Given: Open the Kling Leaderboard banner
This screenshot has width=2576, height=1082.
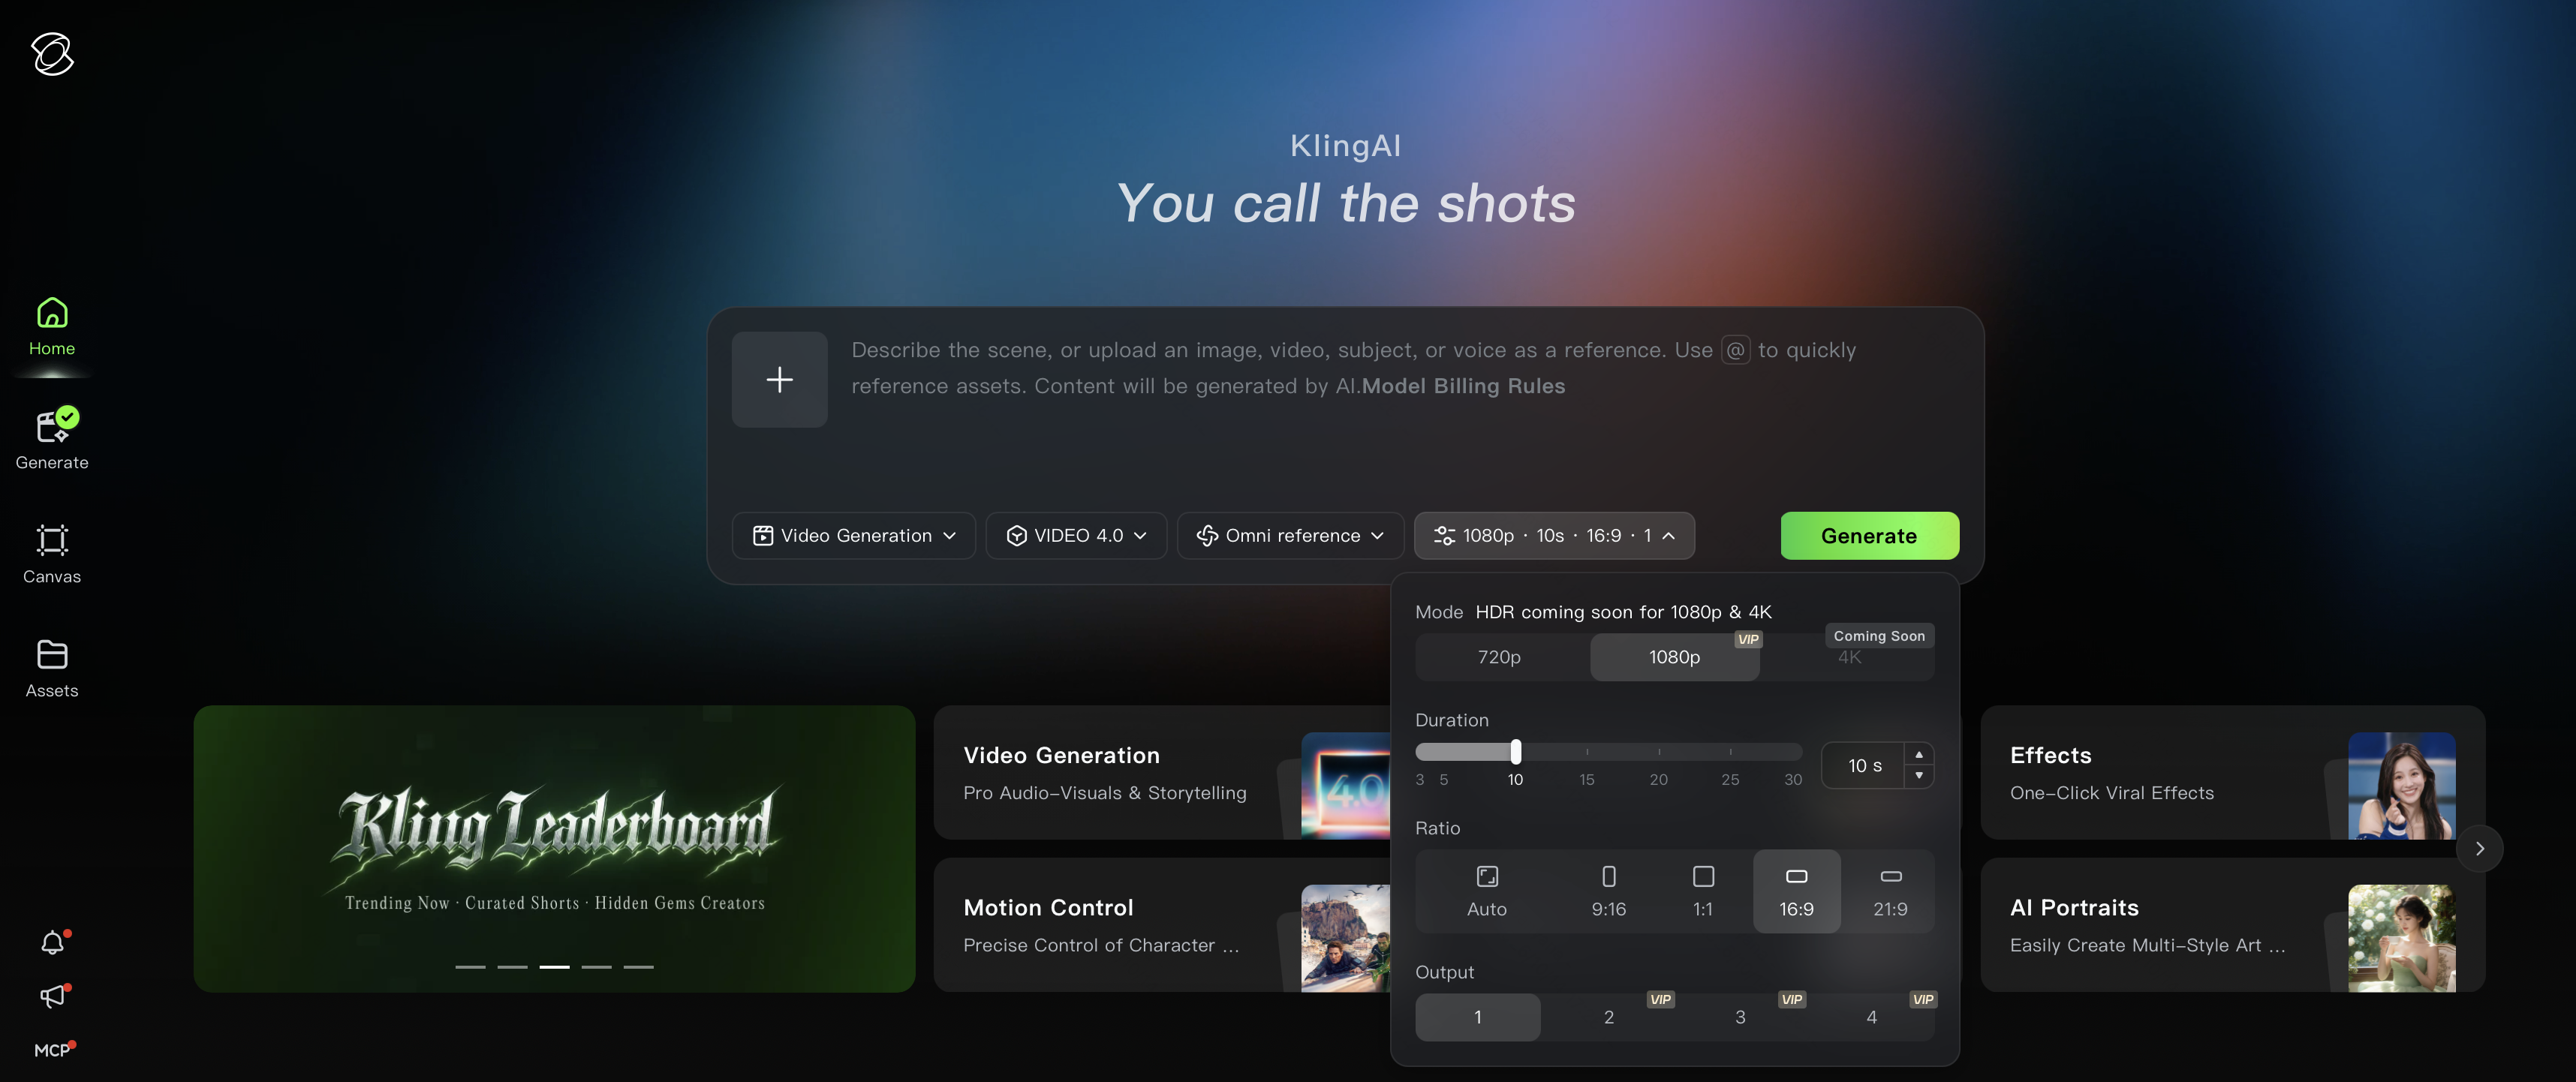Looking at the screenshot, I should point(554,849).
